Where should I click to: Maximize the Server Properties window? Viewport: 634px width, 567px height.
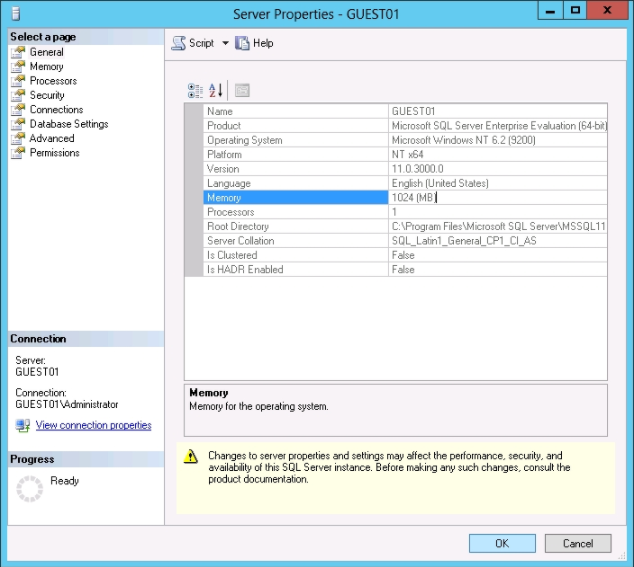tap(575, 11)
